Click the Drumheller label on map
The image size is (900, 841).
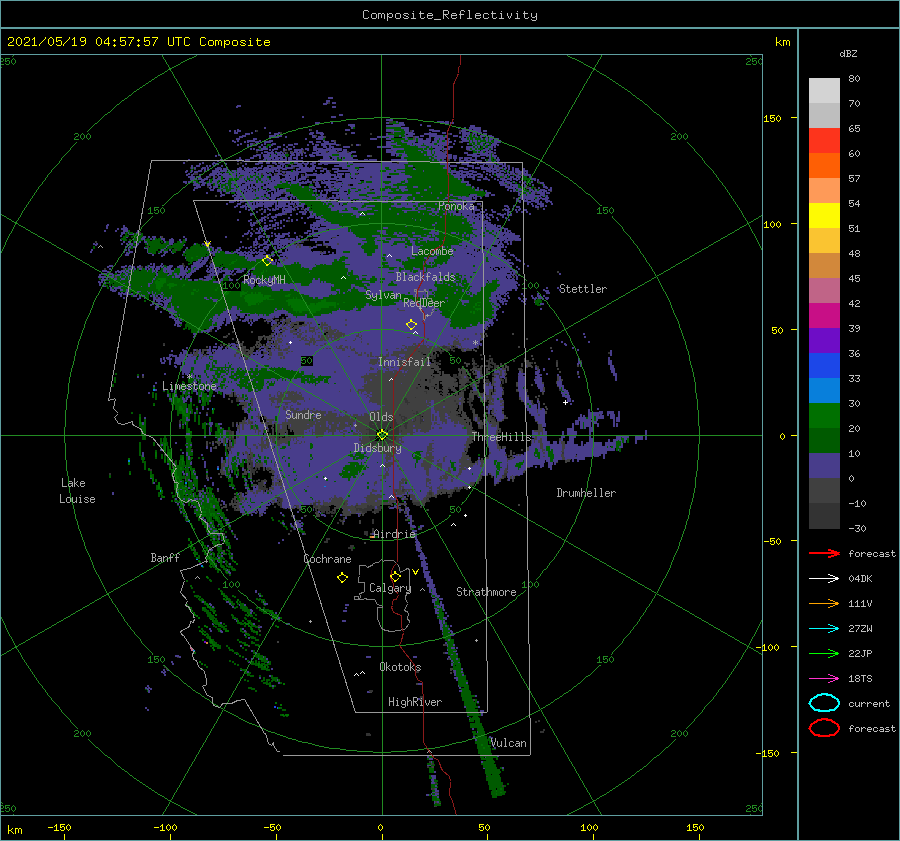586,493
